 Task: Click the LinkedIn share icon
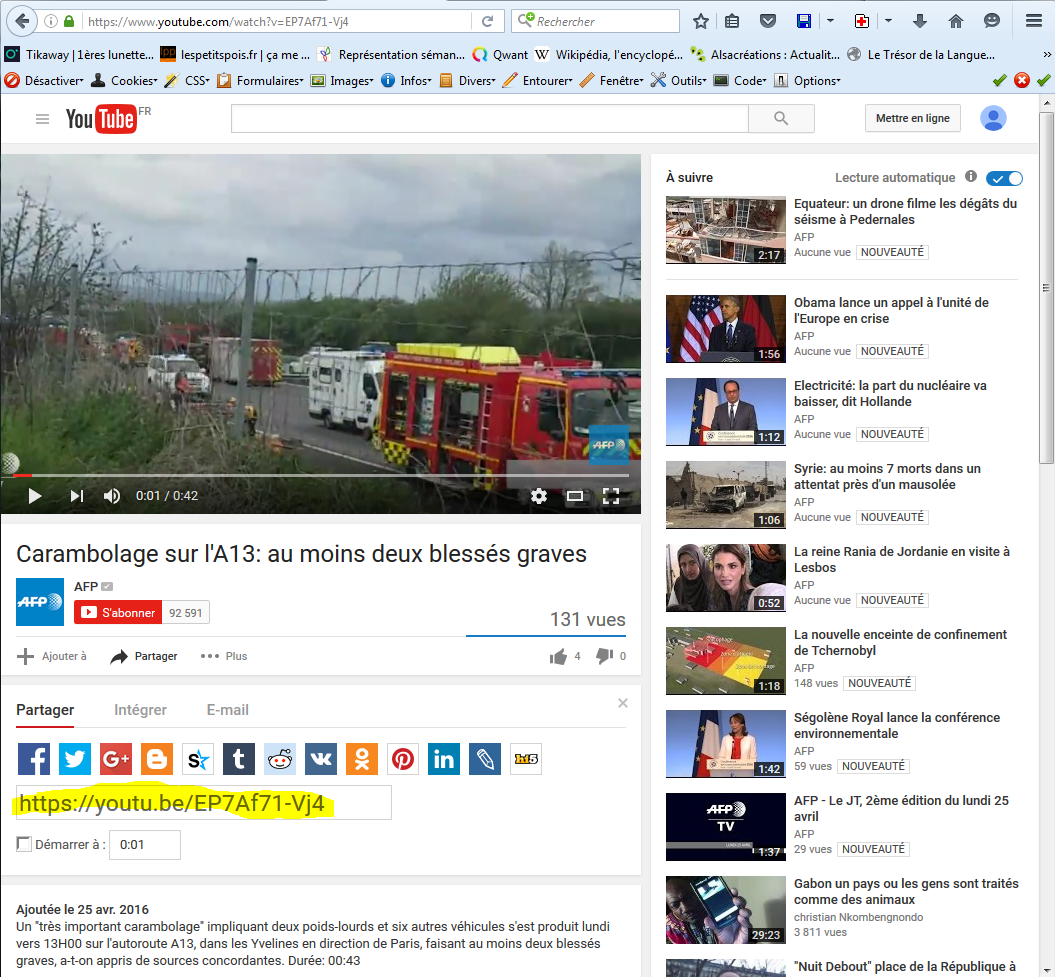click(444, 759)
